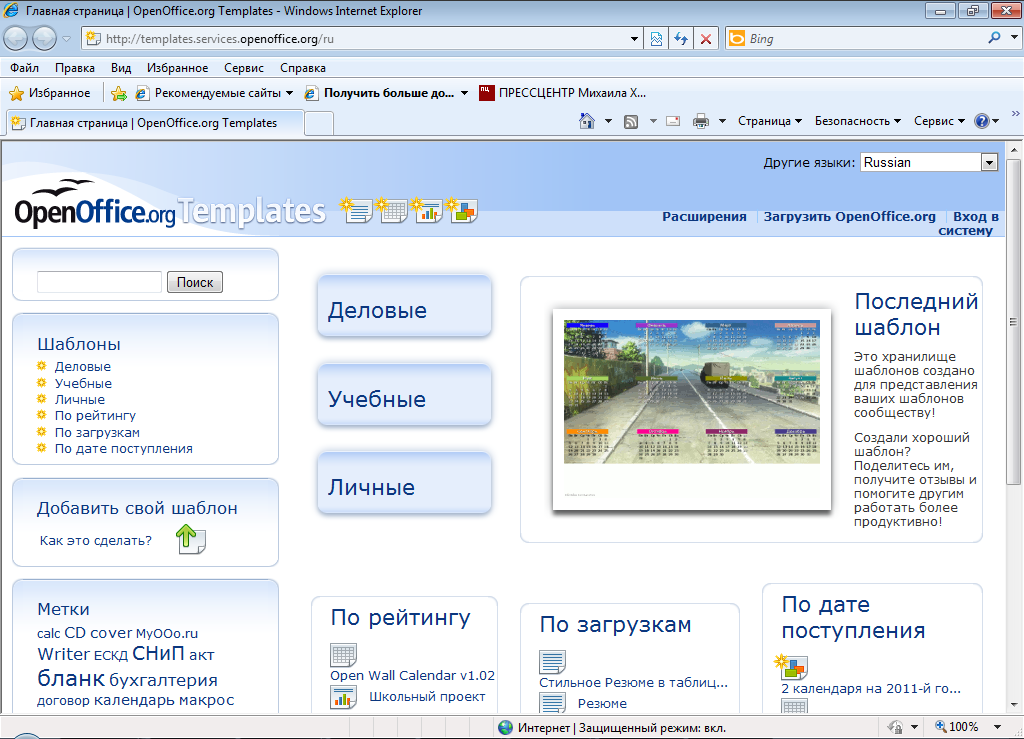Click the Как это сделать? link
Viewport: 1024px width, 739px height.
point(96,541)
